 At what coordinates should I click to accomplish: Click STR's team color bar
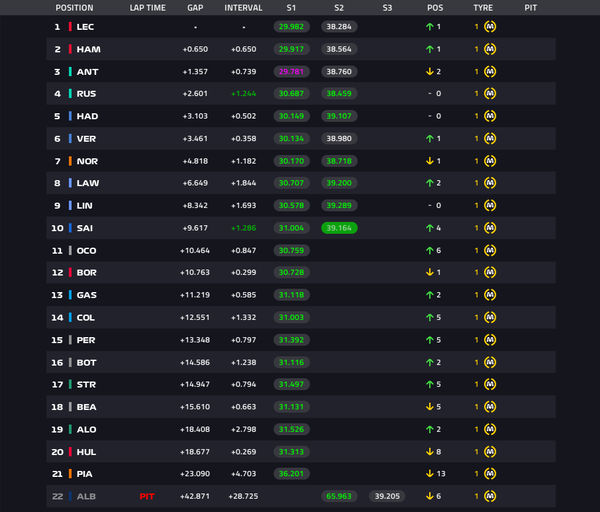[x=70, y=384]
